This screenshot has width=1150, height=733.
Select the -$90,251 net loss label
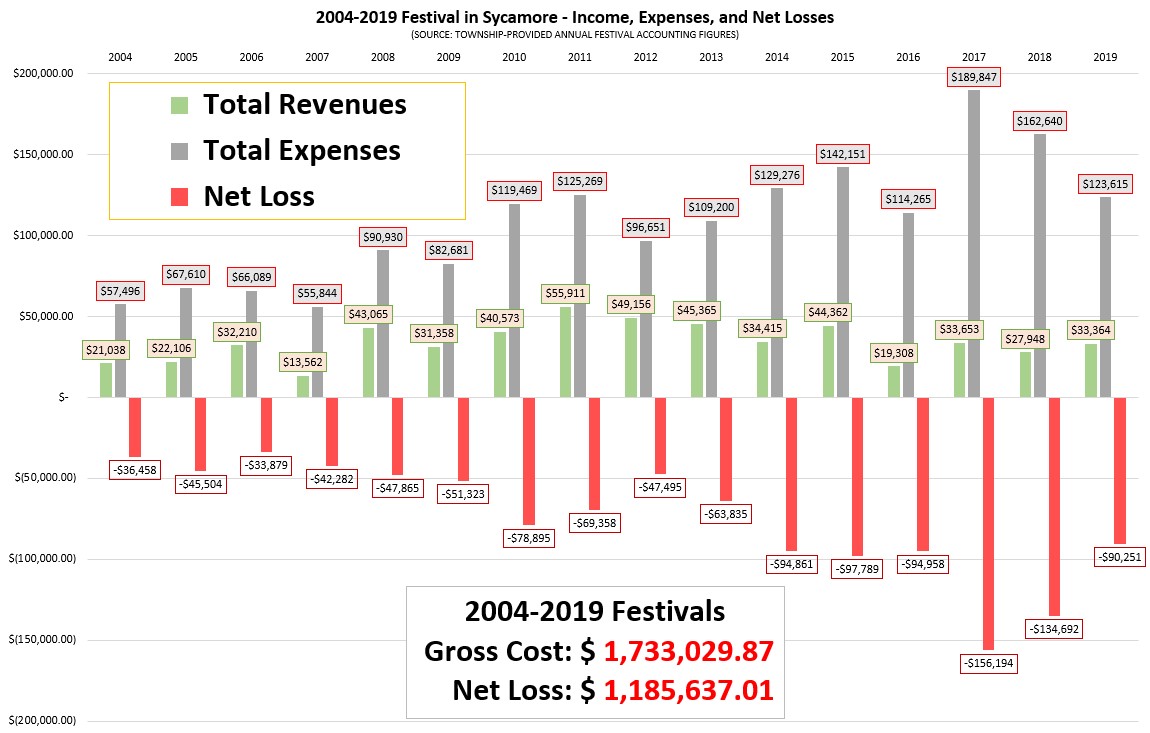tap(1120, 557)
